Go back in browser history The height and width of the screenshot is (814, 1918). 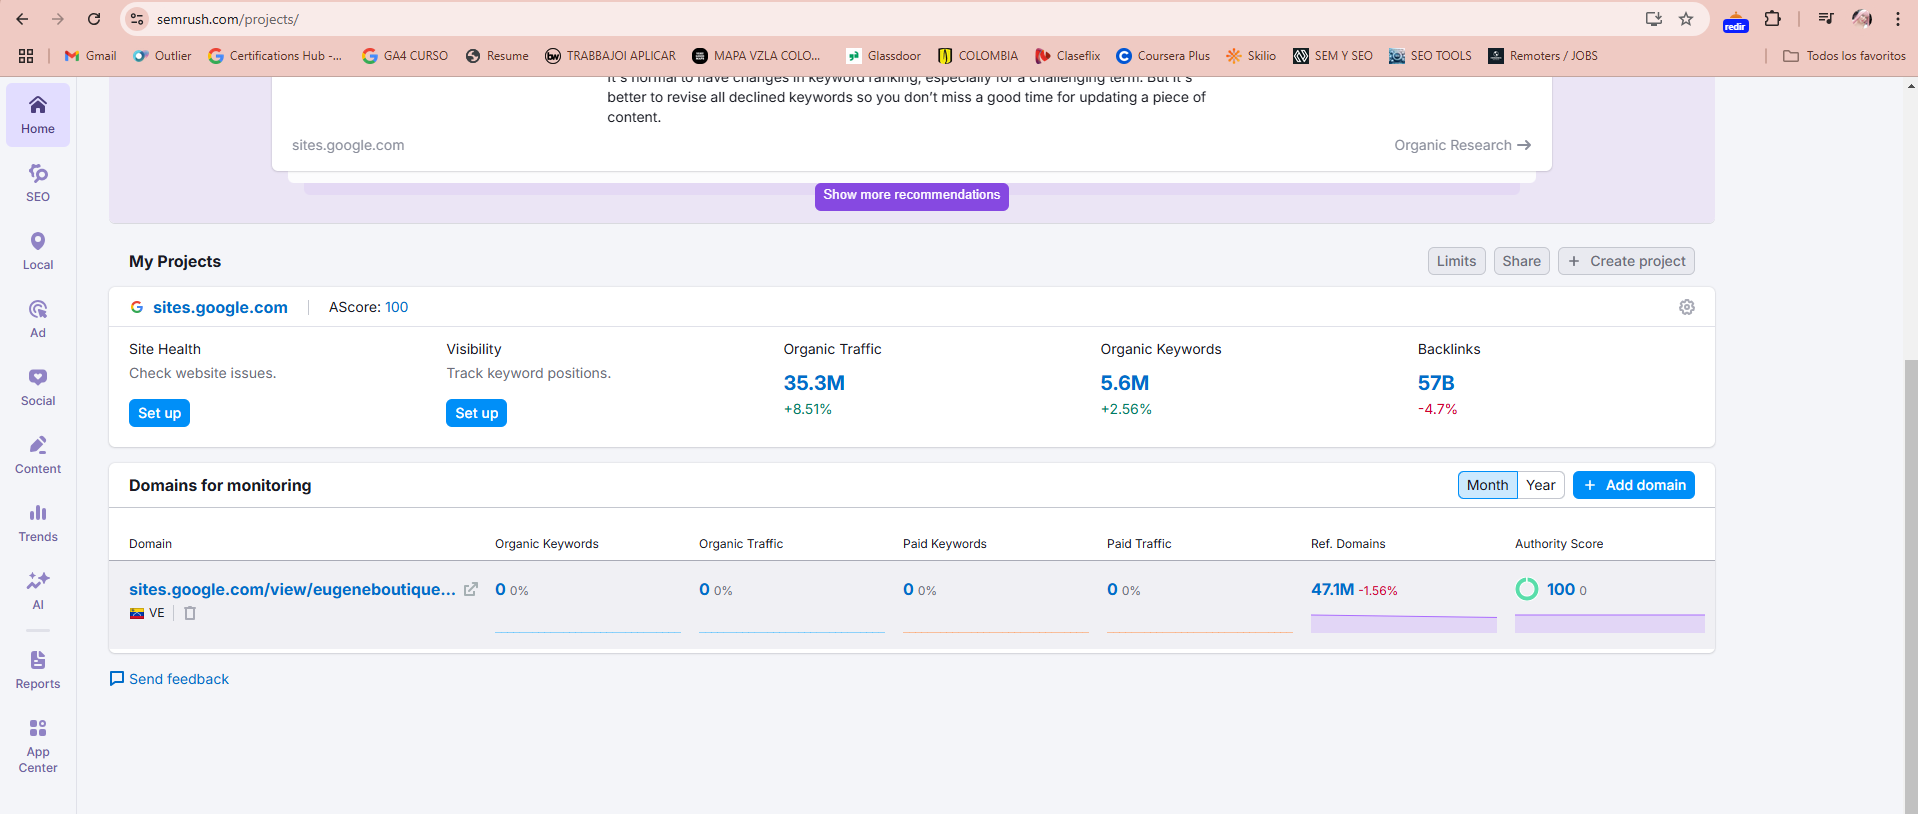[22, 19]
